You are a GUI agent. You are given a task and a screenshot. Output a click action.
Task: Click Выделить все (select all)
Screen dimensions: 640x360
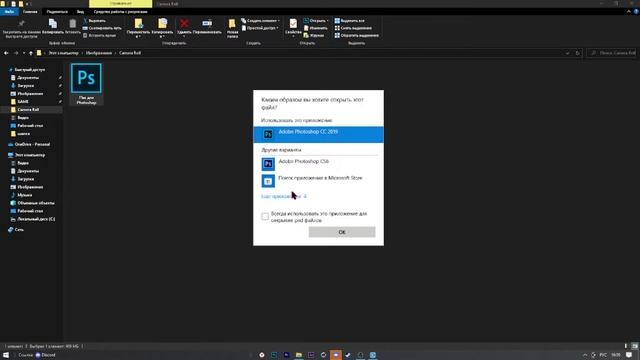coord(349,20)
